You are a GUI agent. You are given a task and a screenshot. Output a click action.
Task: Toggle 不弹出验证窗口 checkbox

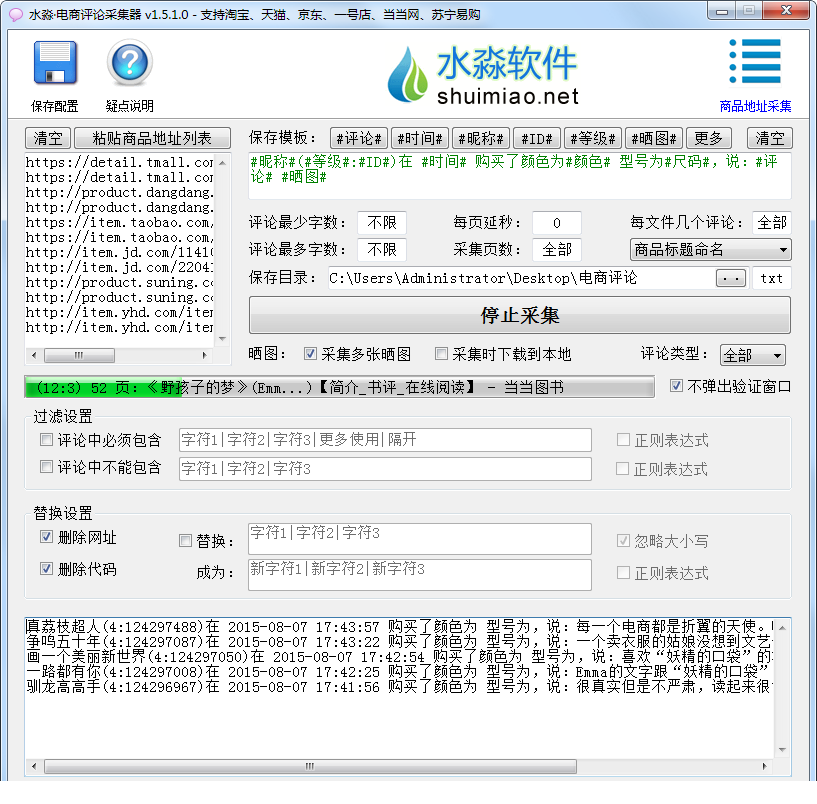[x=676, y=386]
